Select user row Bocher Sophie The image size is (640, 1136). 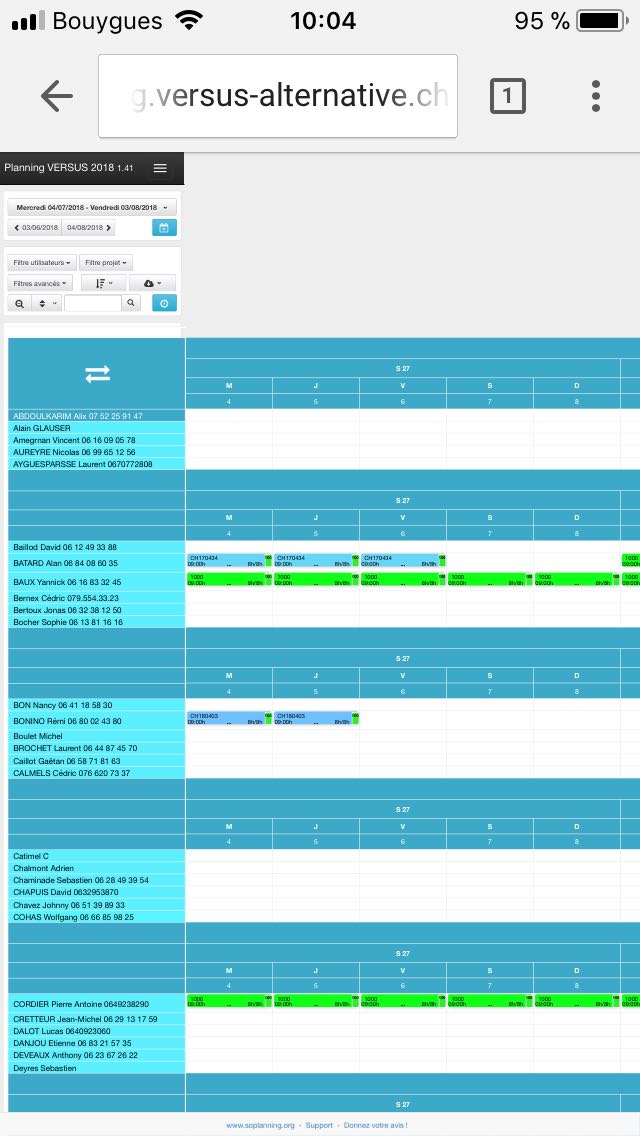pos(96,622)
